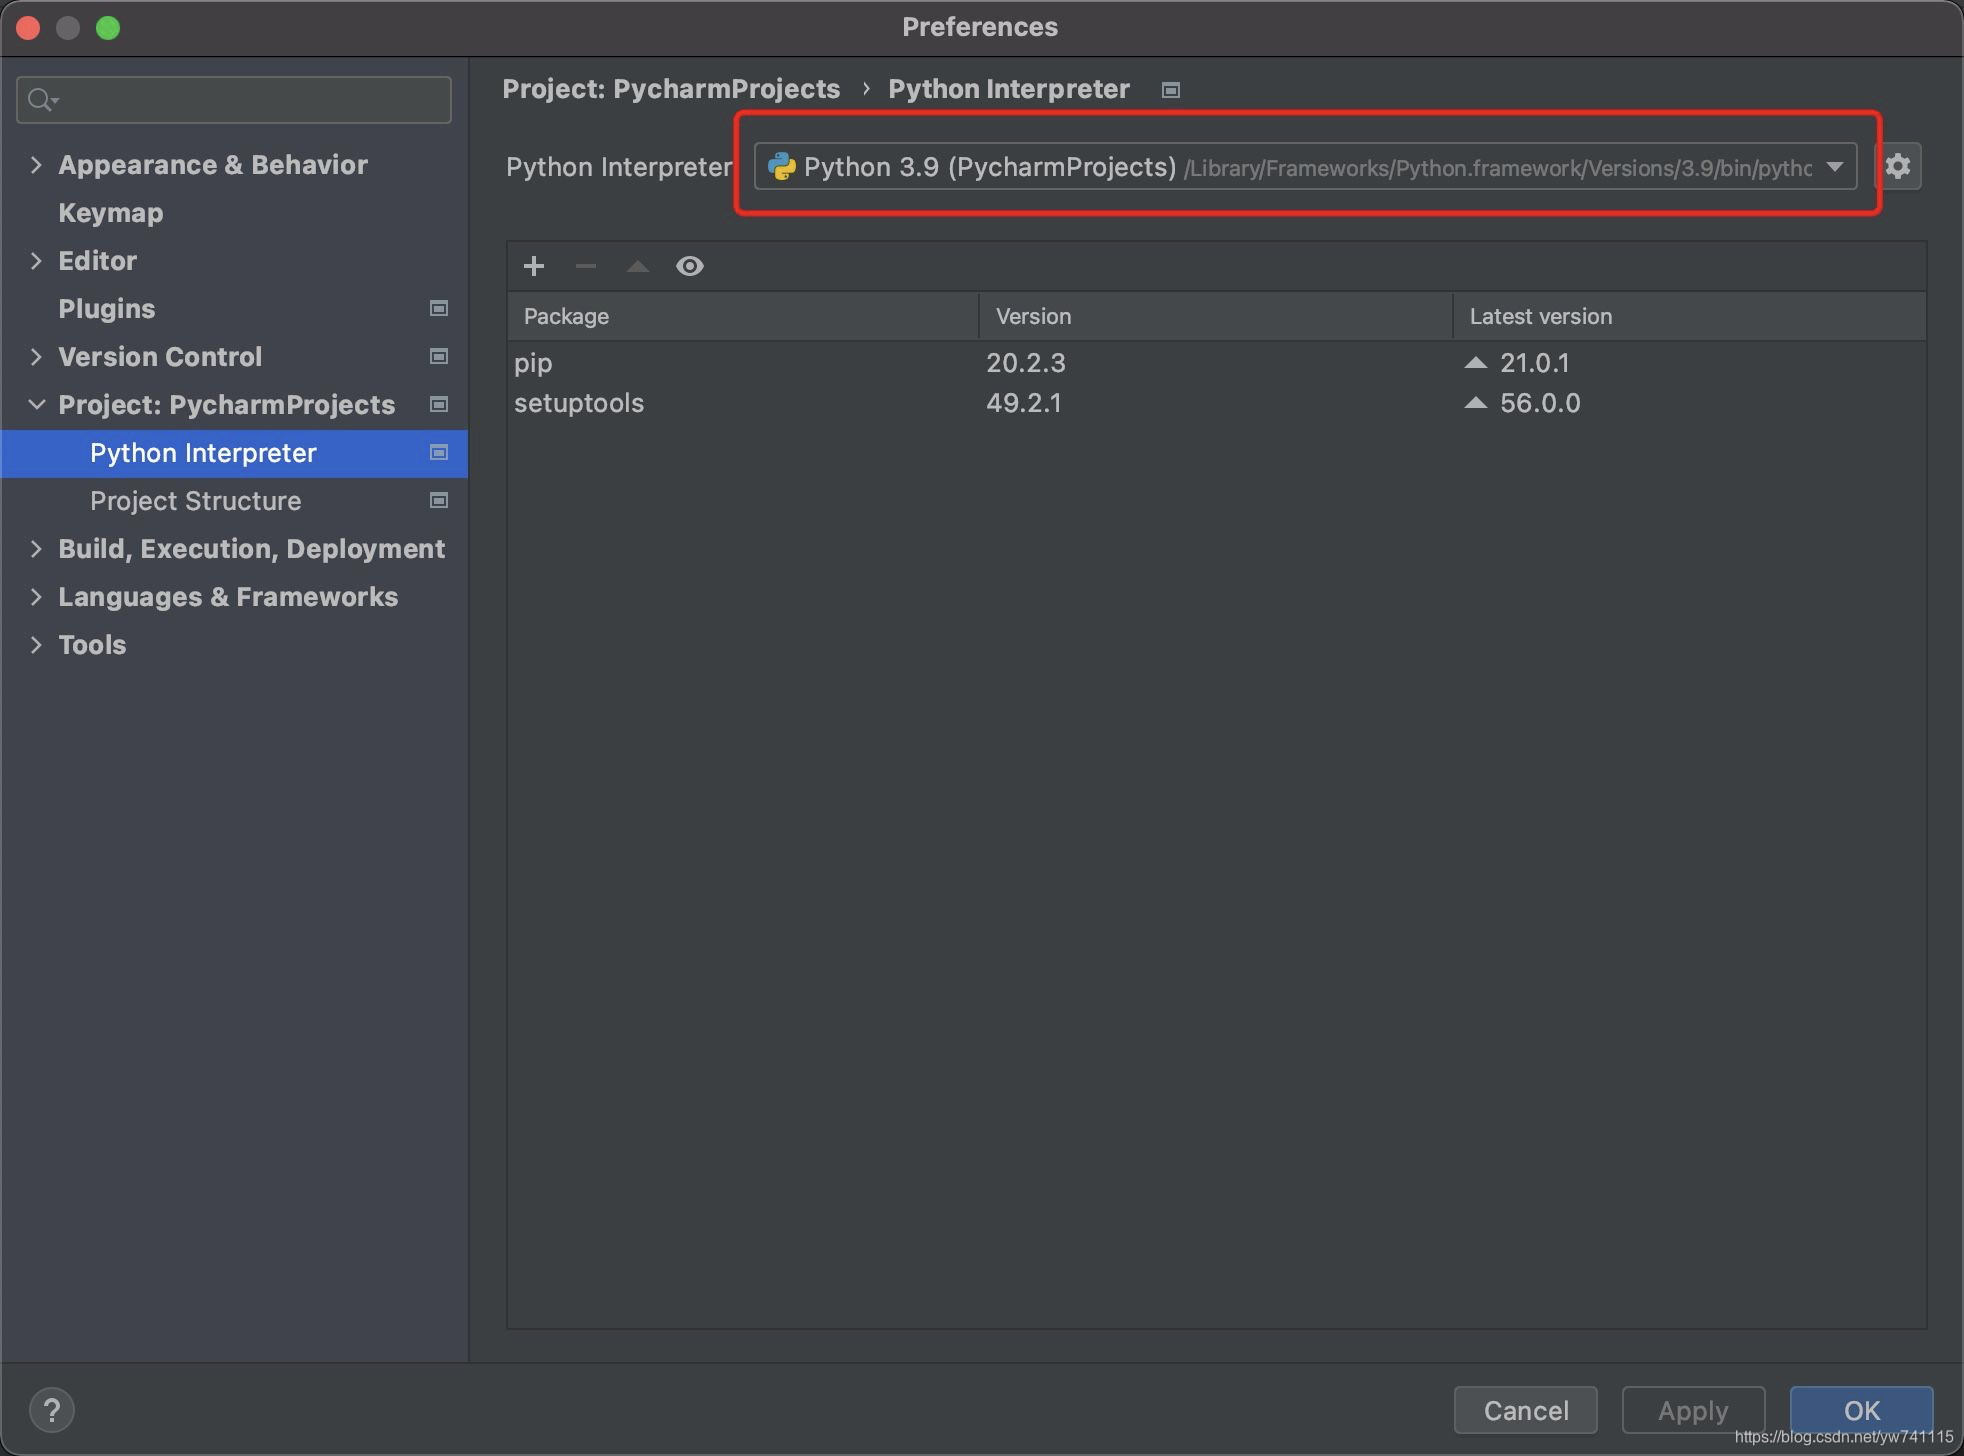Screen dimensions: 1964x1456
Task: Click the remove package (-) icon
Action: (x=586, y=265)
